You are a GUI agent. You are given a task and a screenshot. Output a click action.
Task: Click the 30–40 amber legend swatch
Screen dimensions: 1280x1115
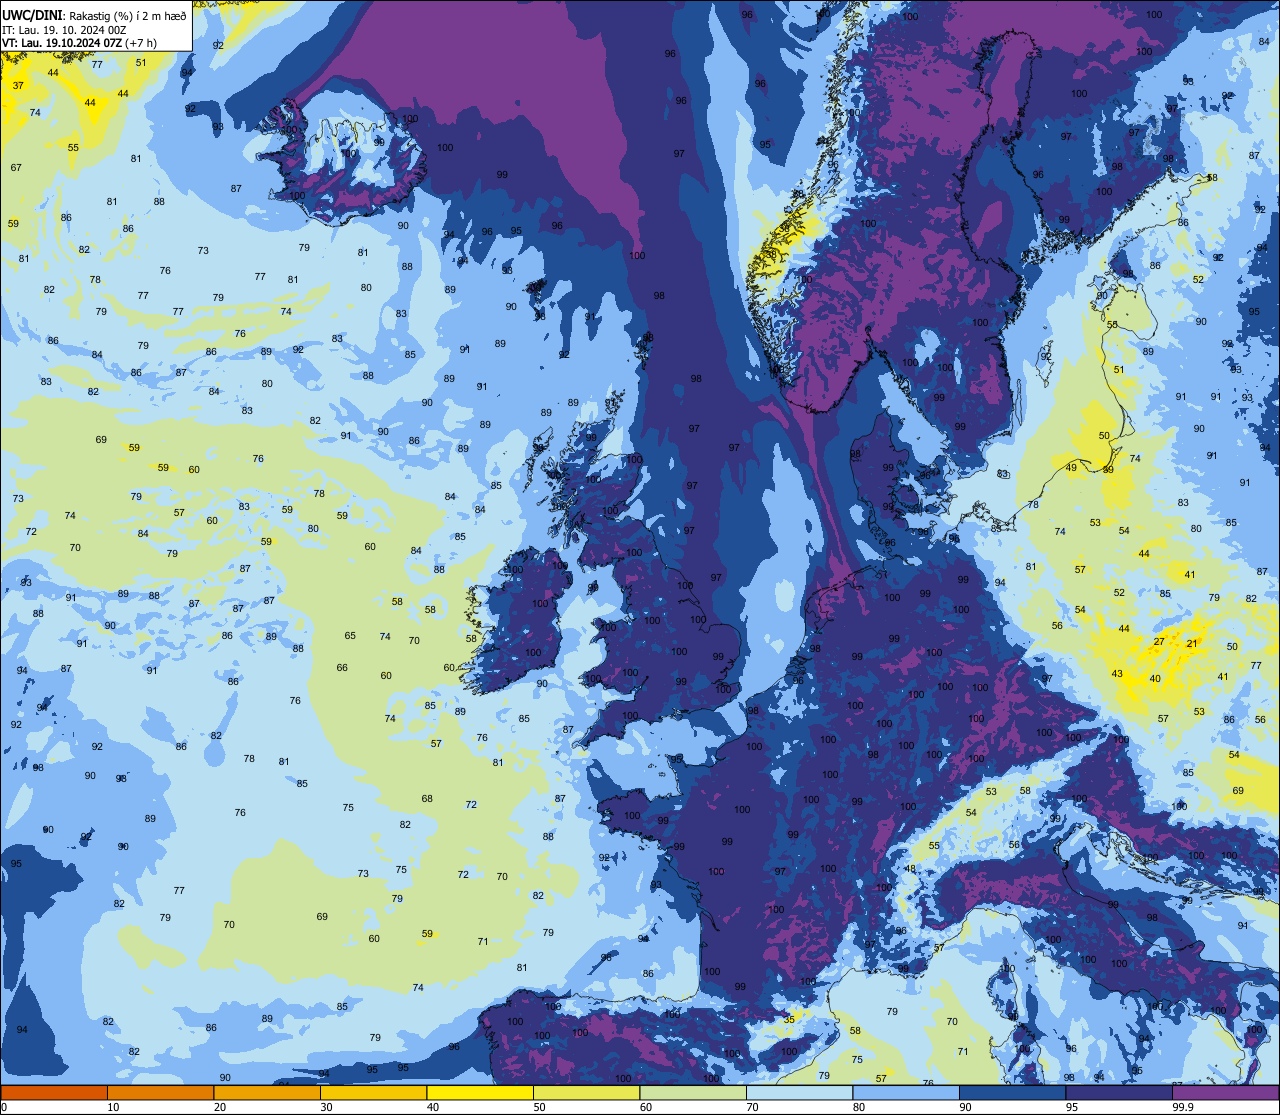click(x=373, y=1092)
